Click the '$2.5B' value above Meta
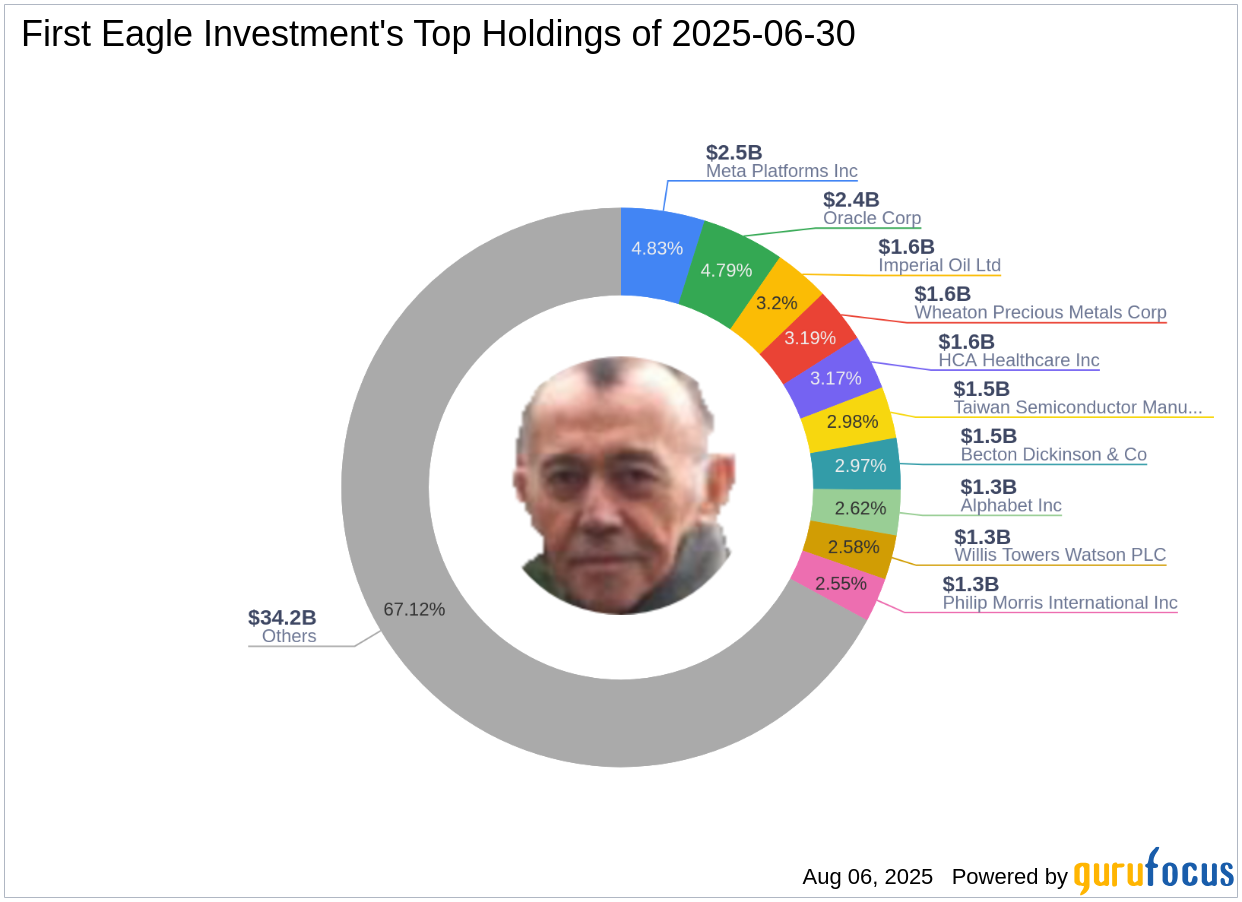The height and width of the screenshot is (902, 1242). point(734,152)
